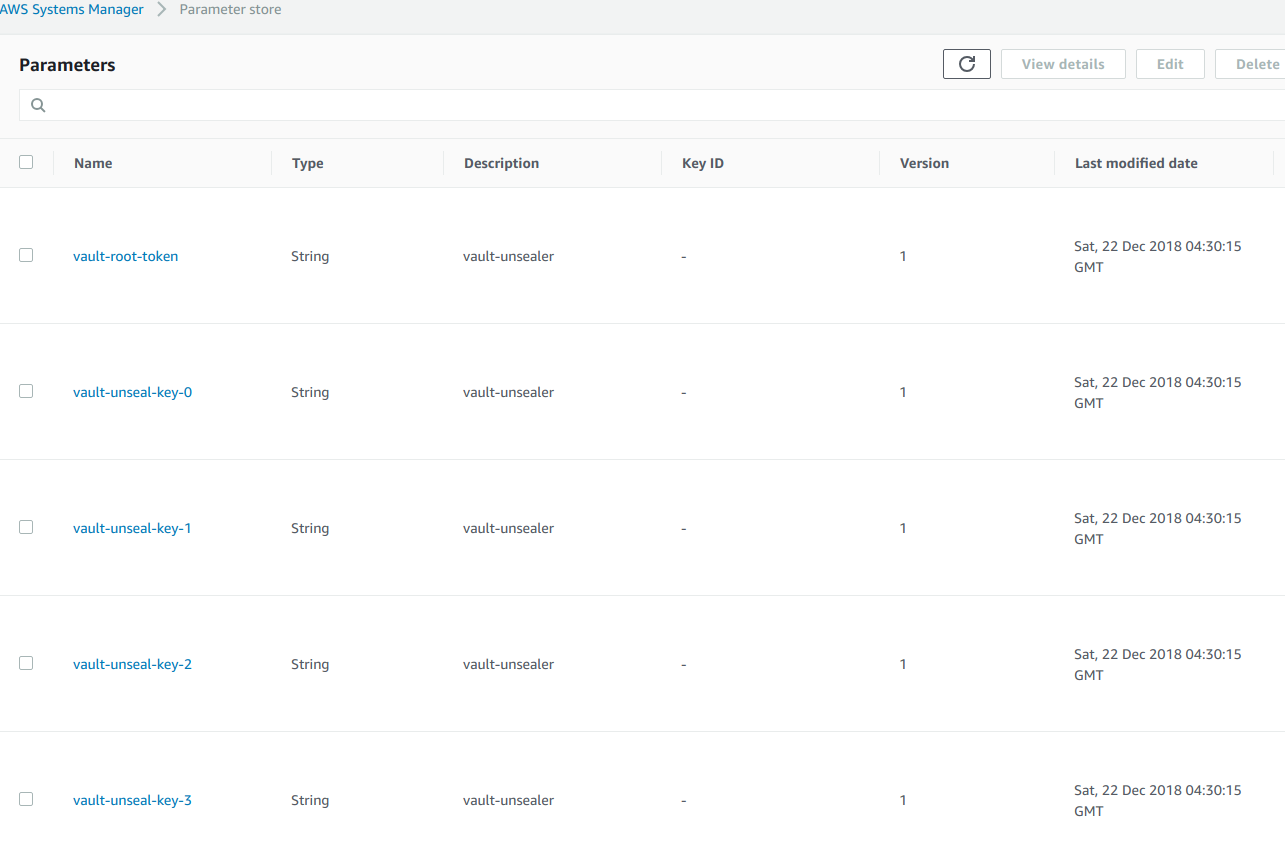1285x849 pixels.
Task: Check the vault-root-token row checkbox
Action: pos(26,255)
